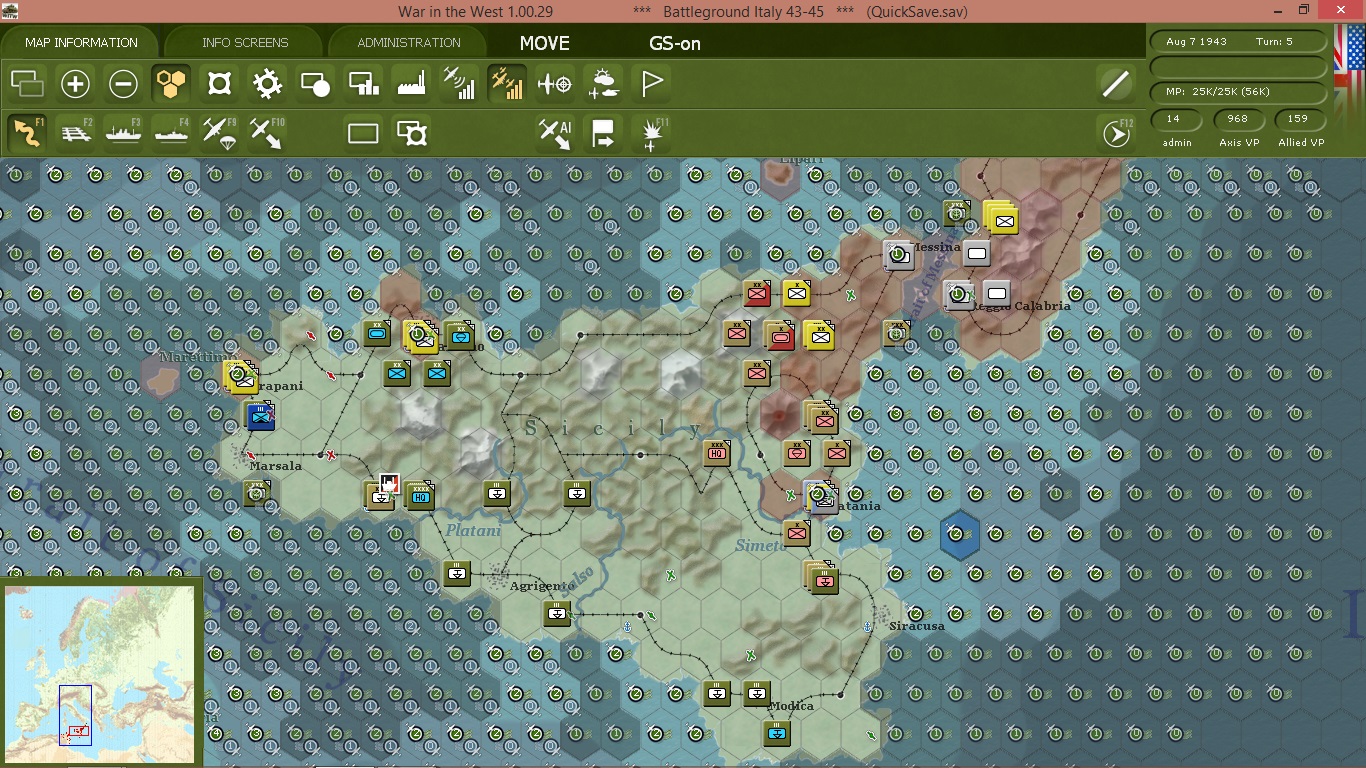Image resolution: width=1366 pixels, height=768 pixels.
Task: Select the F11 explosion with plane icon
Action: click(x=651, y=133)
